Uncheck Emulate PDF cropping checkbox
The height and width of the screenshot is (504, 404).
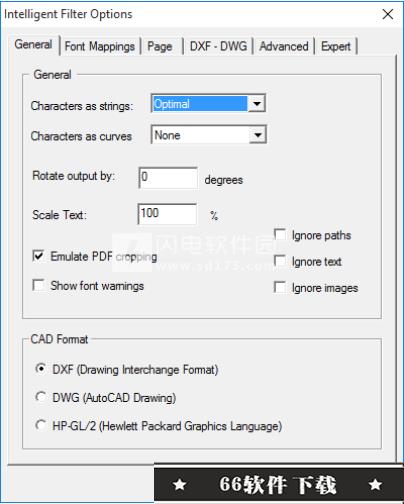tap(38, 256)
